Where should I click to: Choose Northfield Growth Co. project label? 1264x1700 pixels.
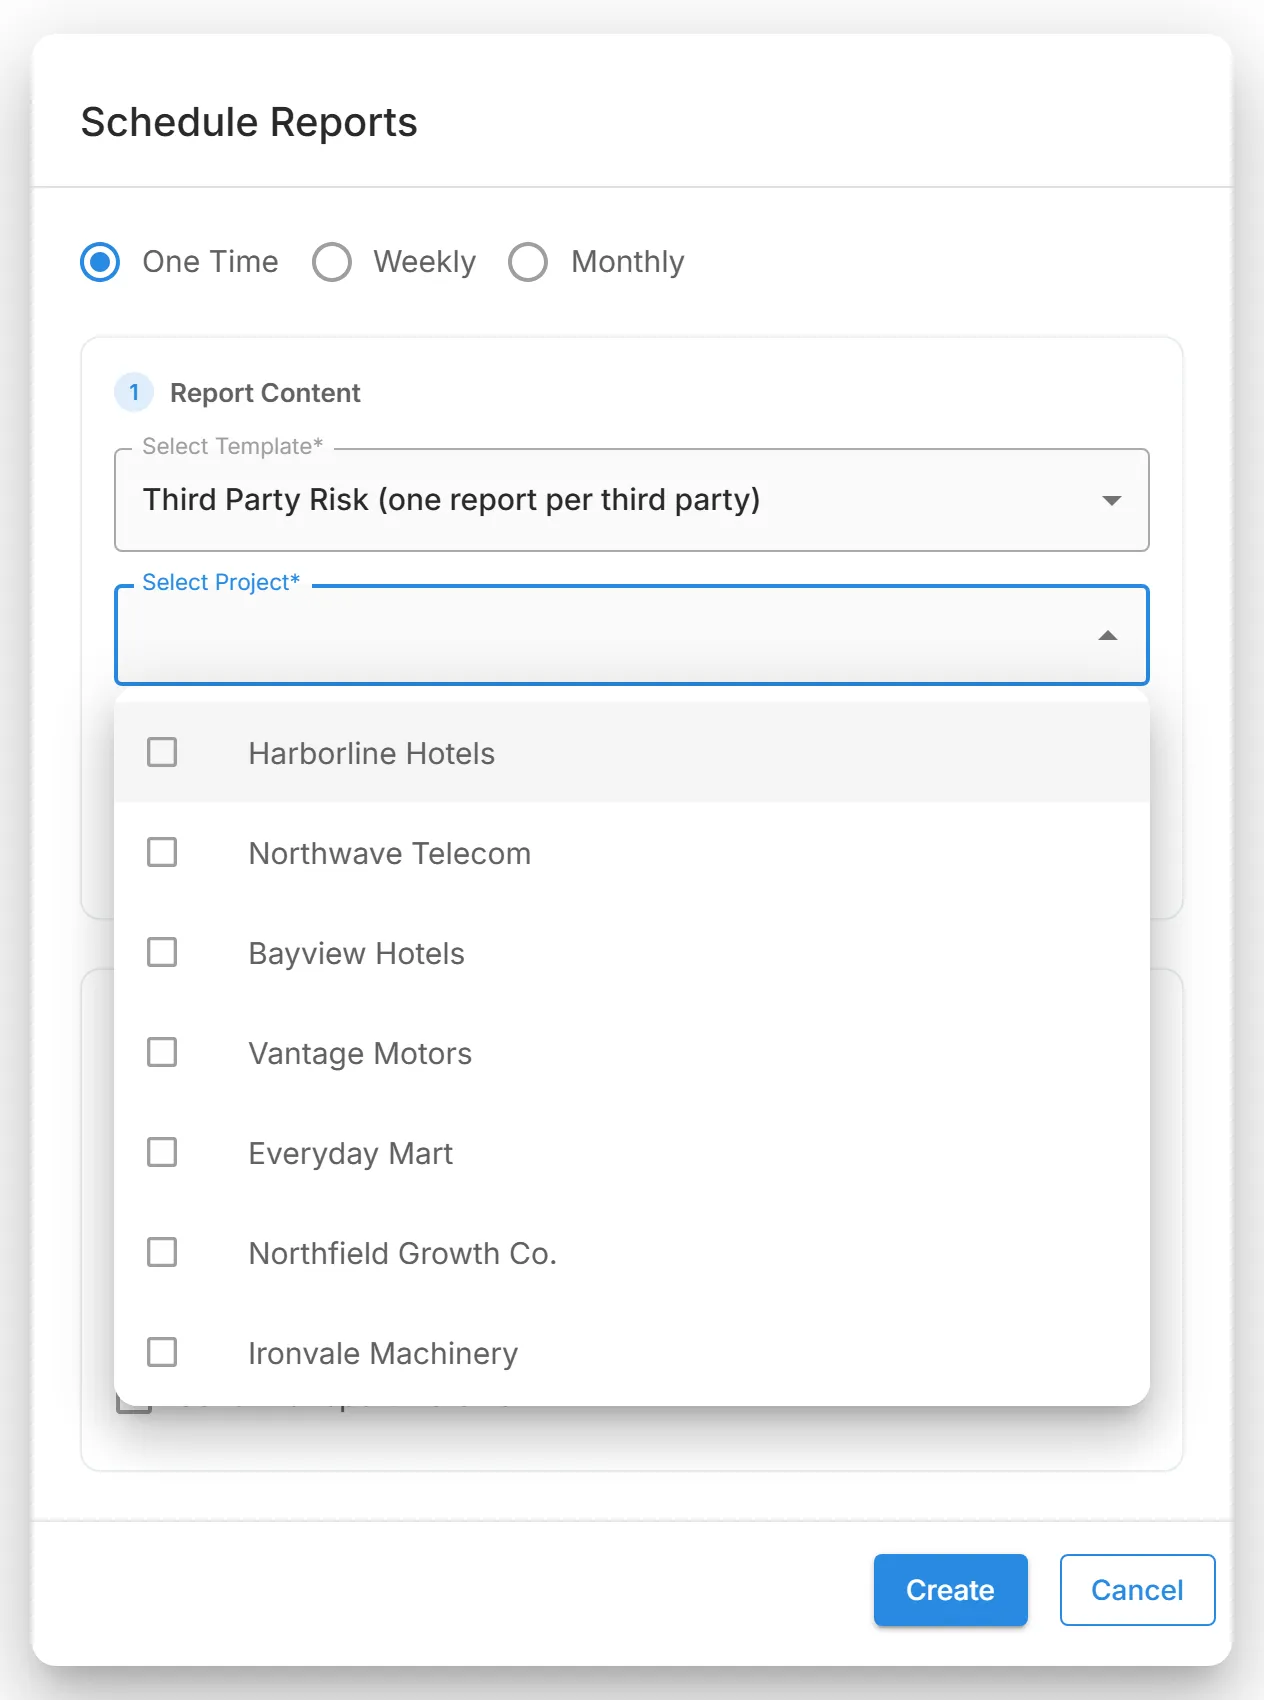click(x=403, y=1253)
